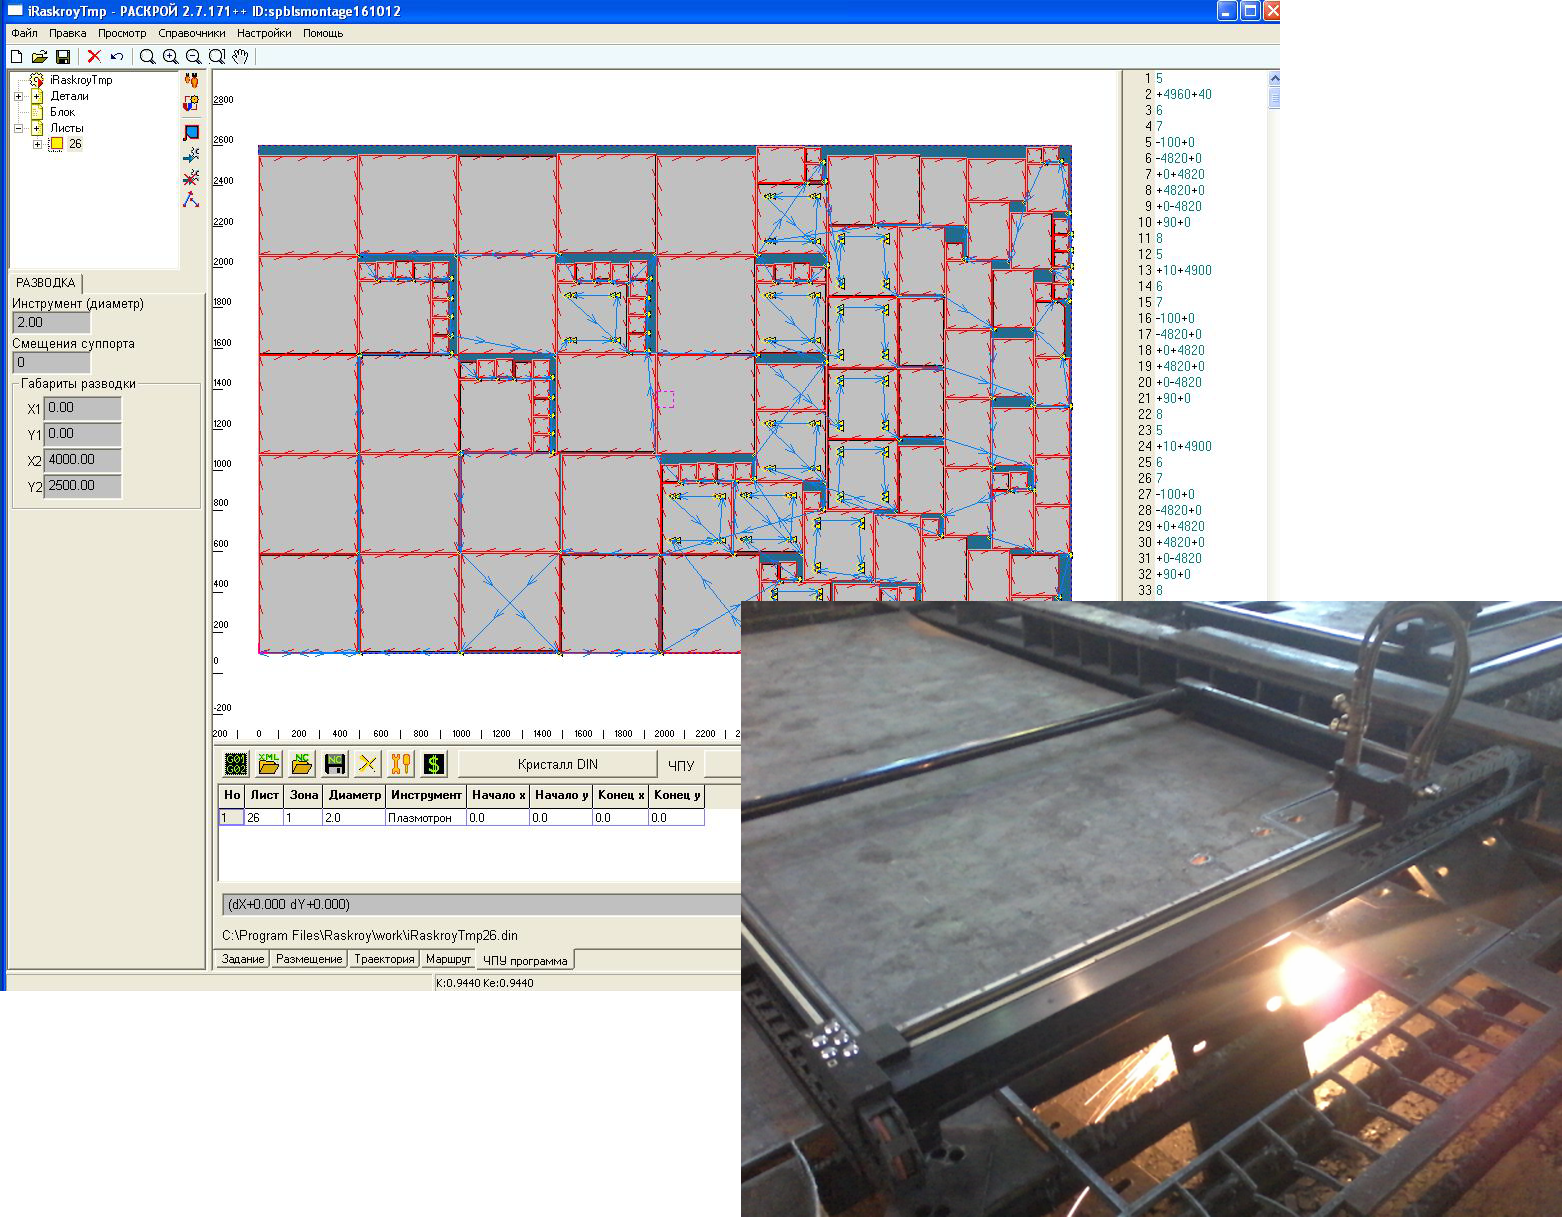Image resolution: width=1567 pixels, height=1218 pixels.
Task: Activate the pan hand tool
Action: click(x=240, y=57)
